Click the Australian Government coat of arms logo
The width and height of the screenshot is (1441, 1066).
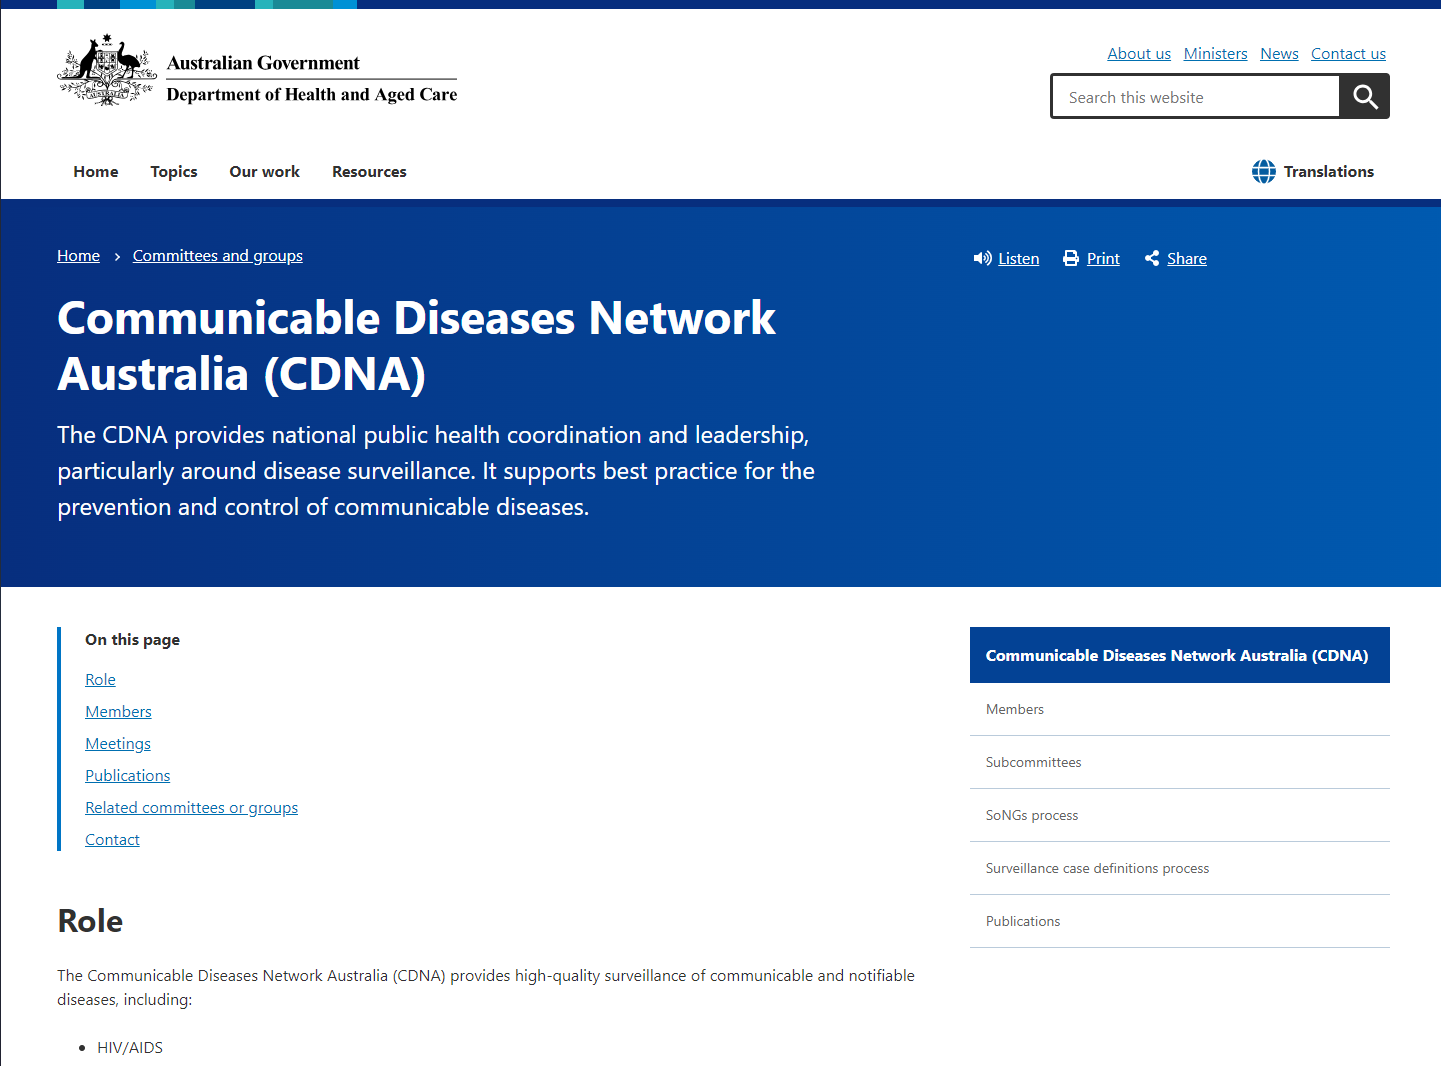point(106,69)
